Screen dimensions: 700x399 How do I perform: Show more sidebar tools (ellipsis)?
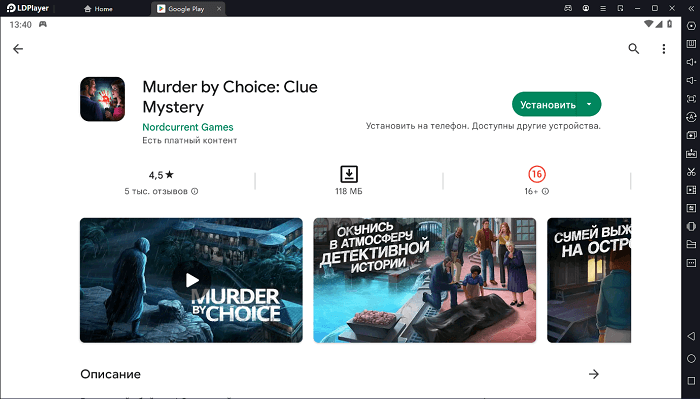(x=691, y=263)
